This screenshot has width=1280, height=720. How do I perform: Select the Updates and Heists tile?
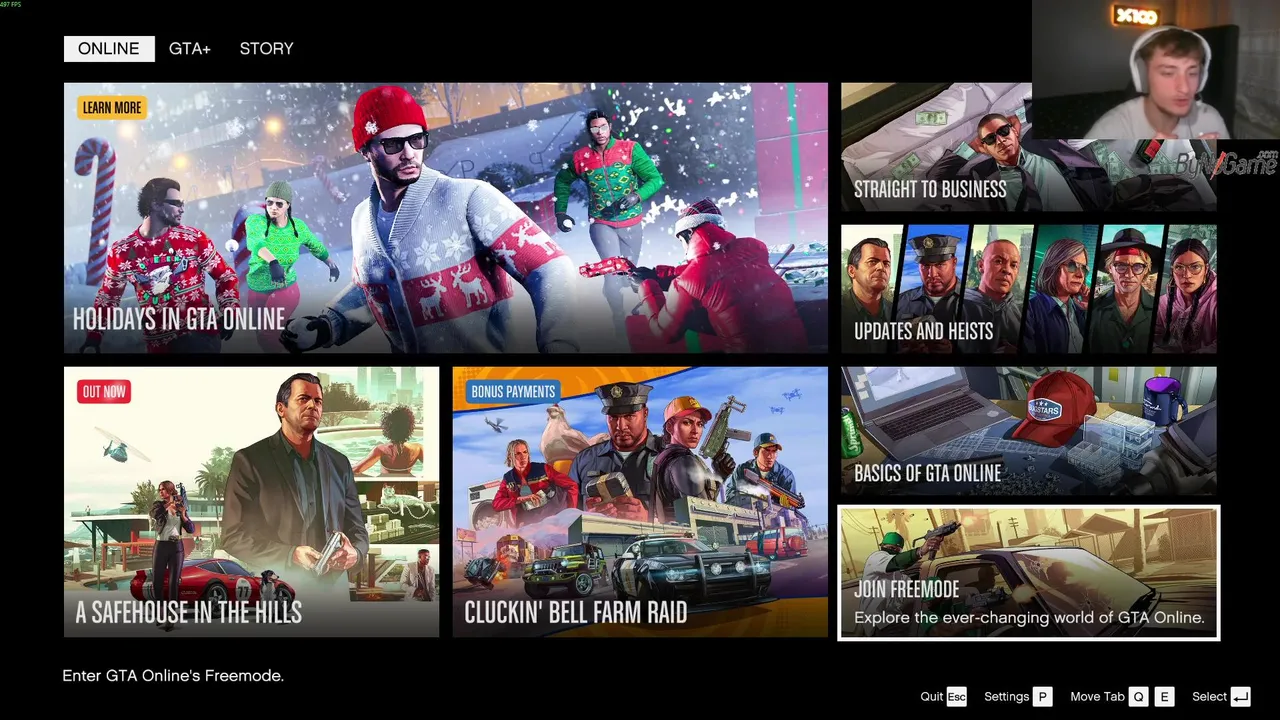[x=1029, y=289]
